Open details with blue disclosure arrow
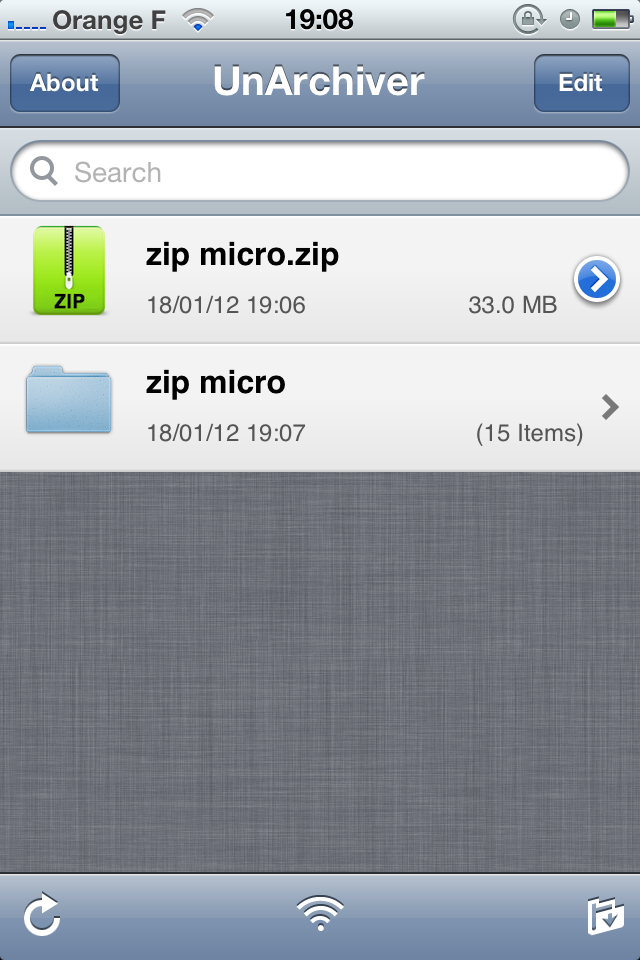The width and height of the screenshot is (640, 960). tap(597, 279)
